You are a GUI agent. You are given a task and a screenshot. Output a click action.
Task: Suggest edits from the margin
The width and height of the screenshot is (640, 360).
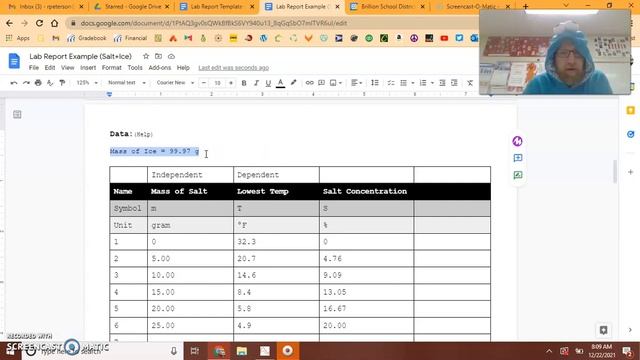(518, 175)
